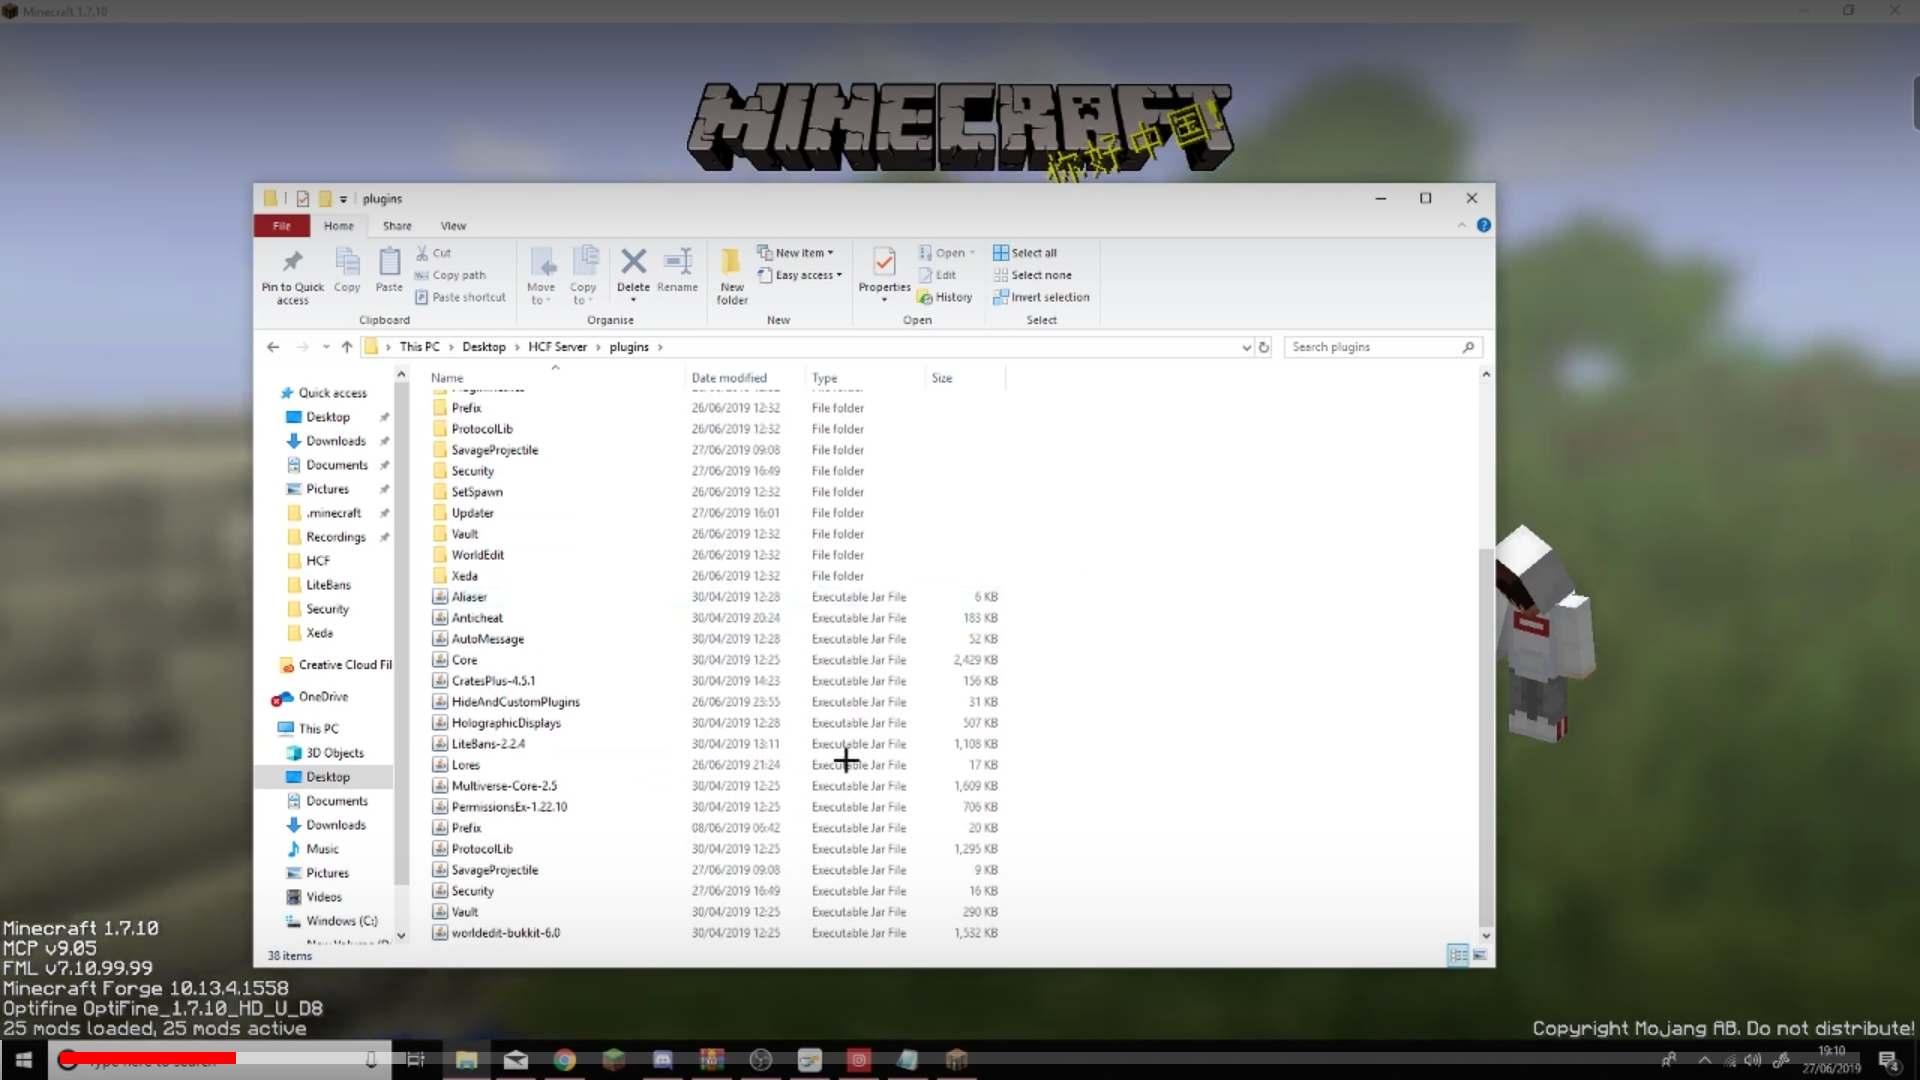Viewport: 1920px width, 1080px height.
Task: Expand address bar history dropdown
Action: 1246,347
